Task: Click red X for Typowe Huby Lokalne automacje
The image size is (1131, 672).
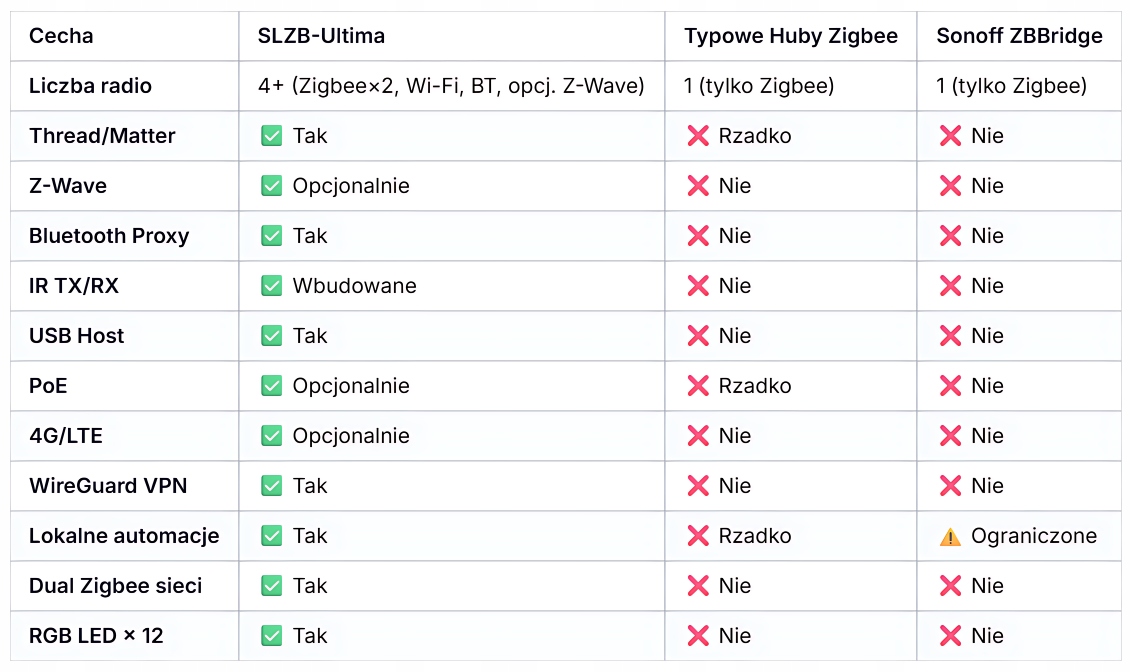Action: tap(698, 536)
